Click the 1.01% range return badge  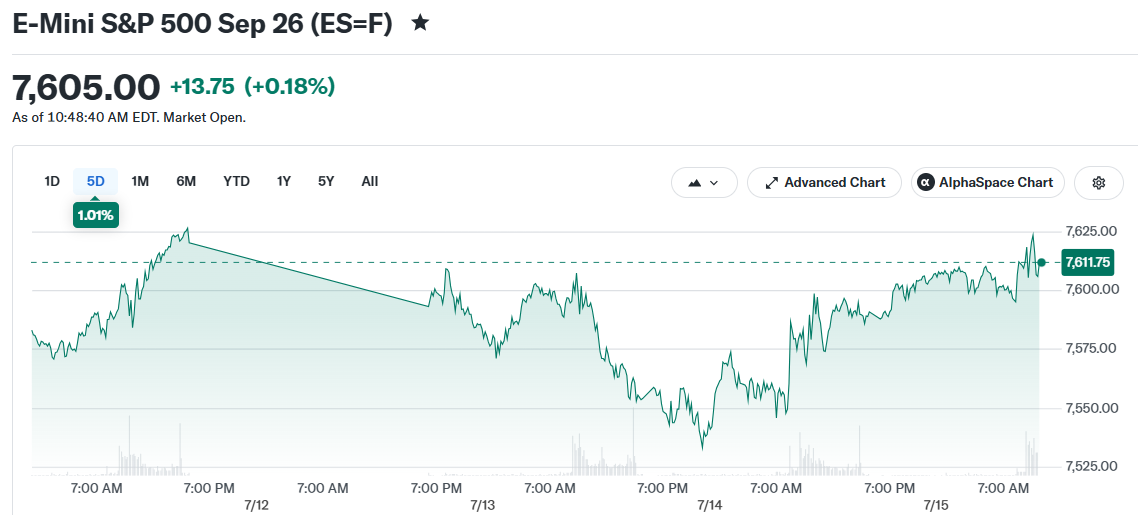96,215
